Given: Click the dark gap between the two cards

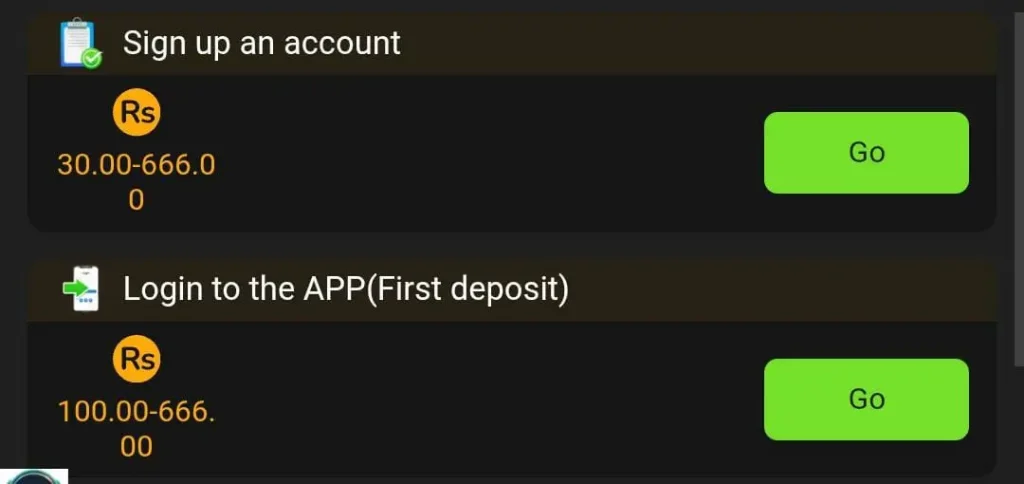Looking at the screenshot, I should 512,245.
